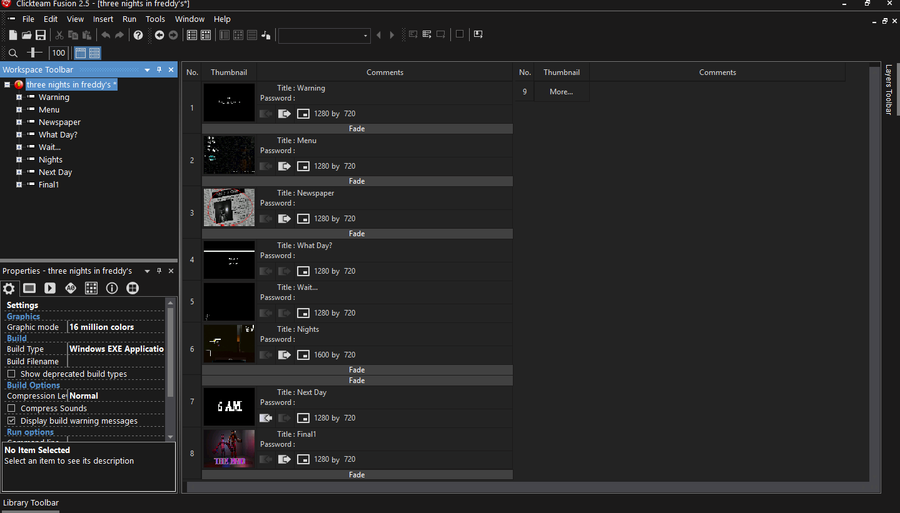The image size is (900, 513).
Task: Open the Window properties tab icon
Action: [x=29, y=288]
